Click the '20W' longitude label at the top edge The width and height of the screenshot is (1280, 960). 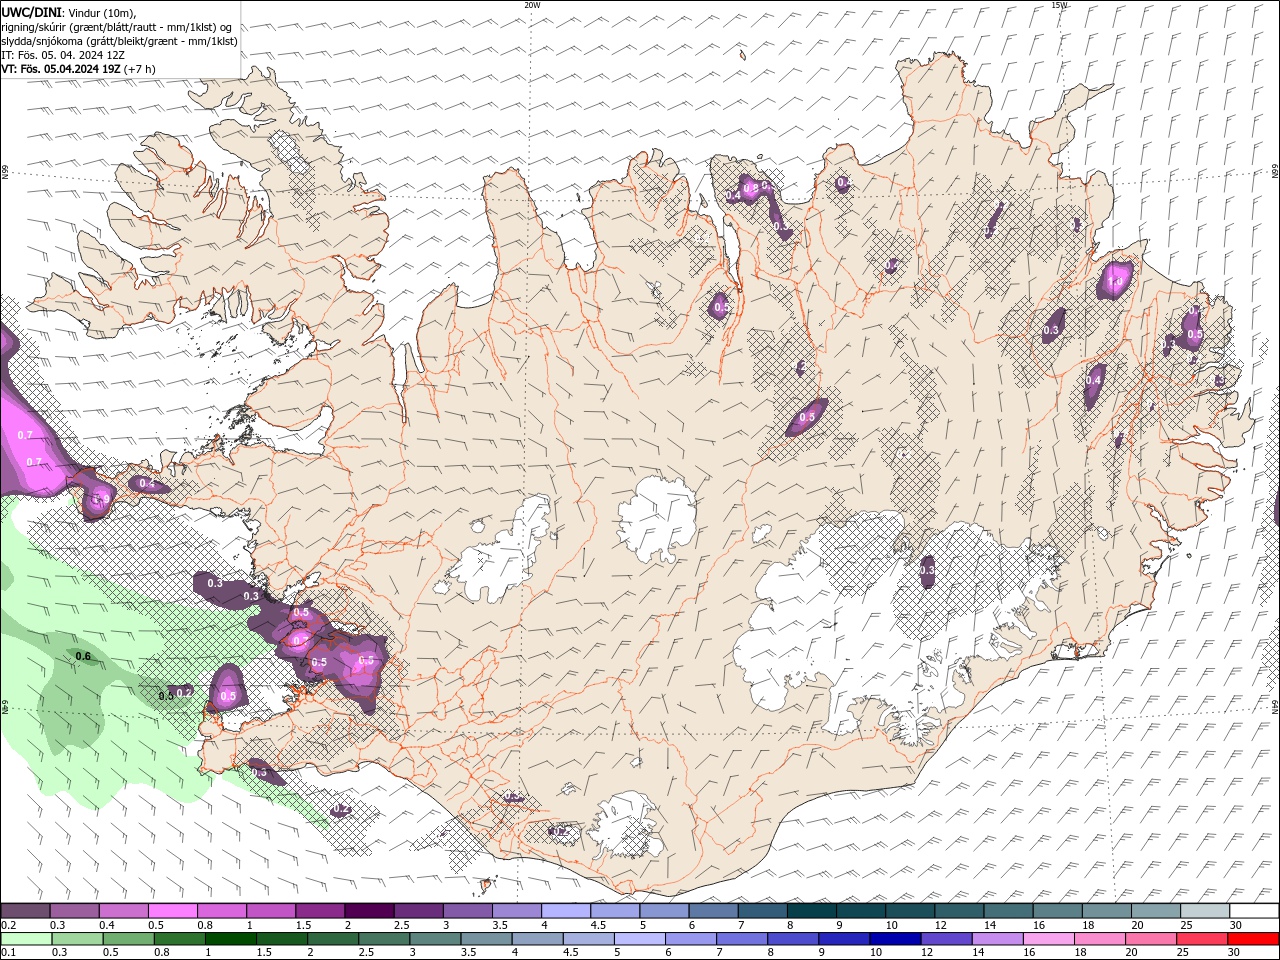click(x=532, y=5)
